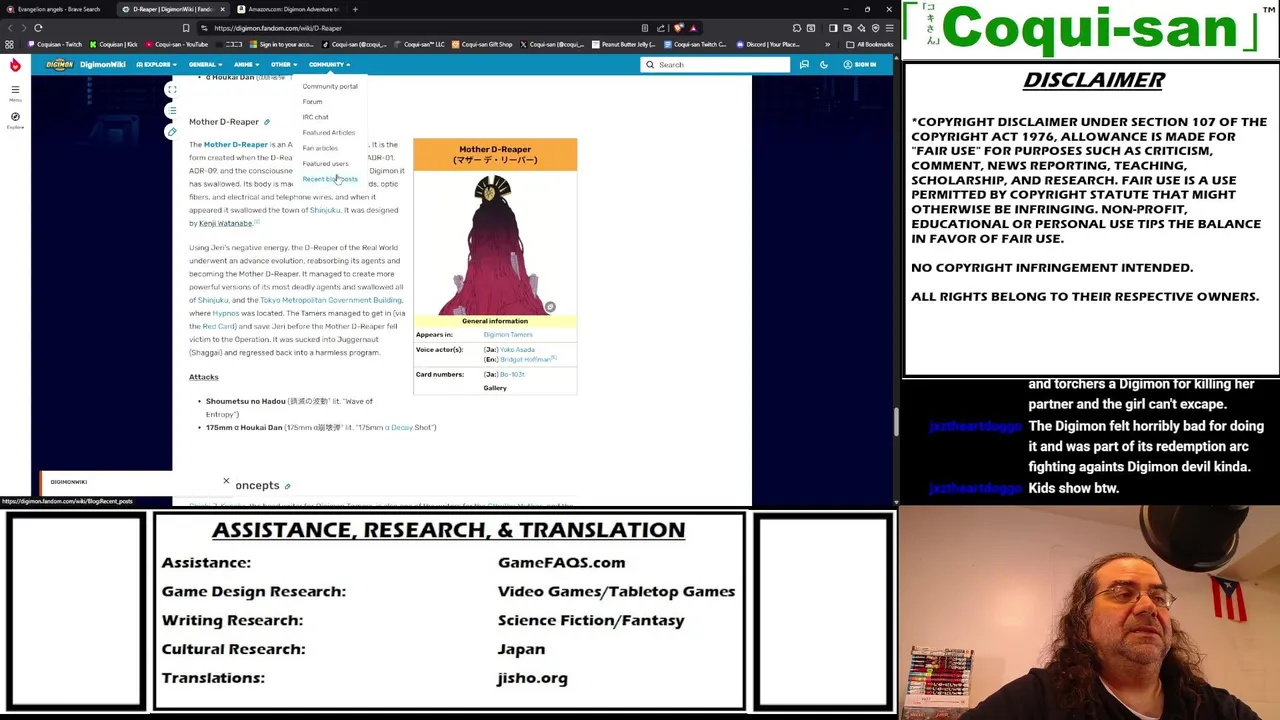1280x720 pixels.
Task: Open the Discord bookmark
Action: point(769,44)
